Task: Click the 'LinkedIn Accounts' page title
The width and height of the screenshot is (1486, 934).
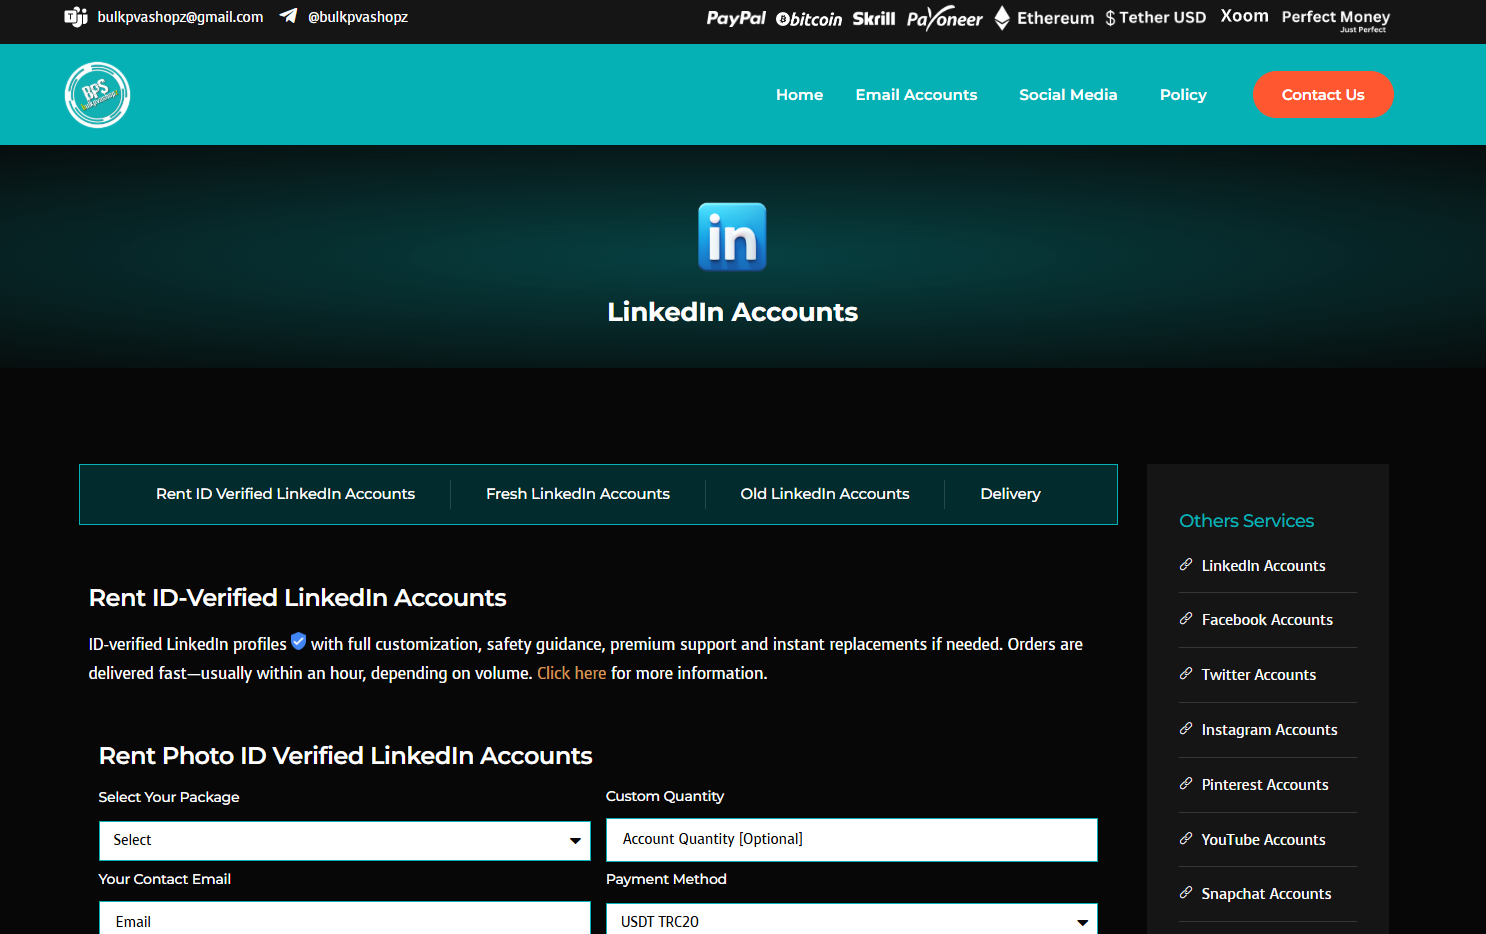Action: (x=732, y=312)
